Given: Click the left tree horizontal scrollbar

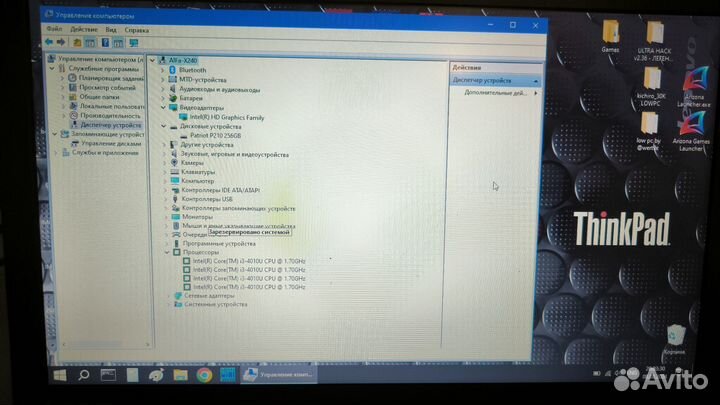Looking at the screenshot, I should coord(105,344).
